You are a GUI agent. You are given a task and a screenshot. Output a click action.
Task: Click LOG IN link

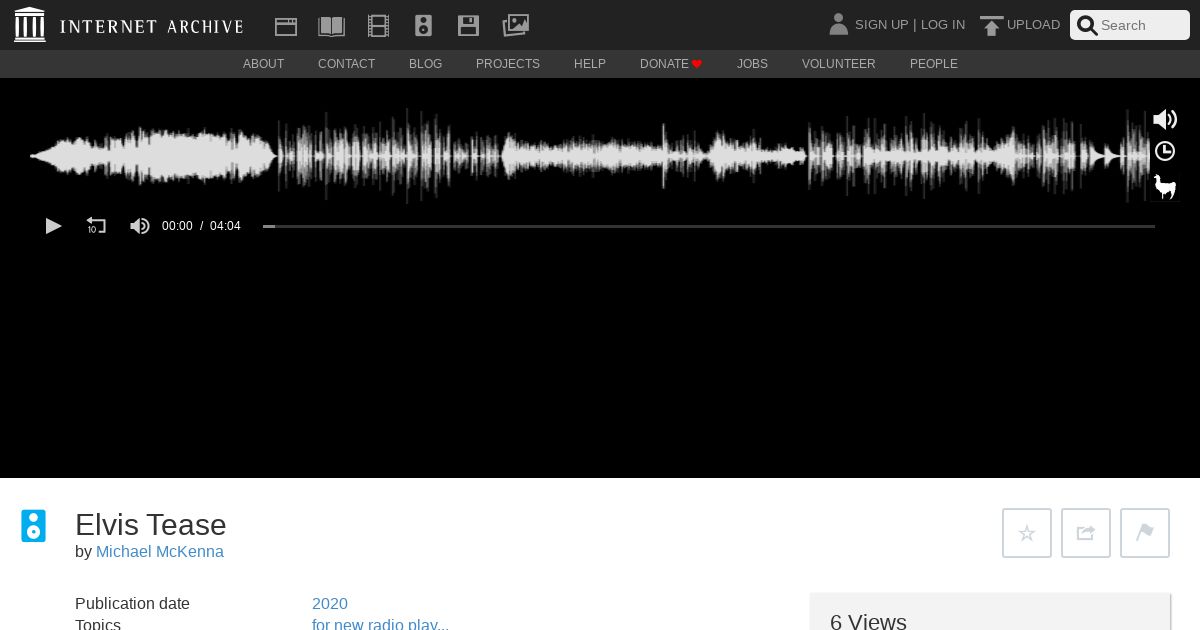pos(943,25)
